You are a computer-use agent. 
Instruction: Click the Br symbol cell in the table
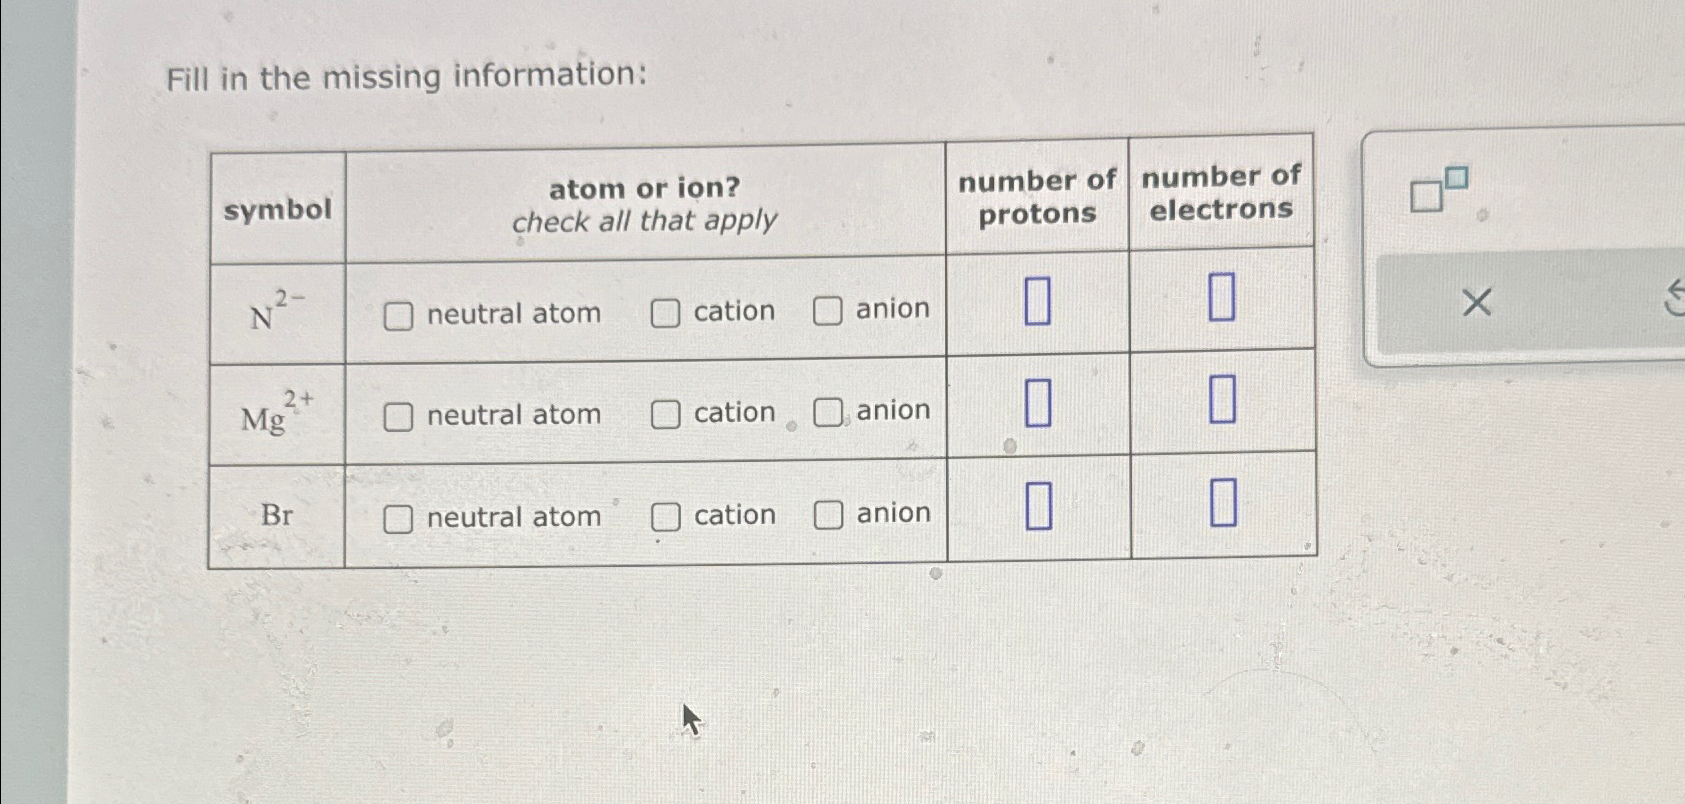276,517
